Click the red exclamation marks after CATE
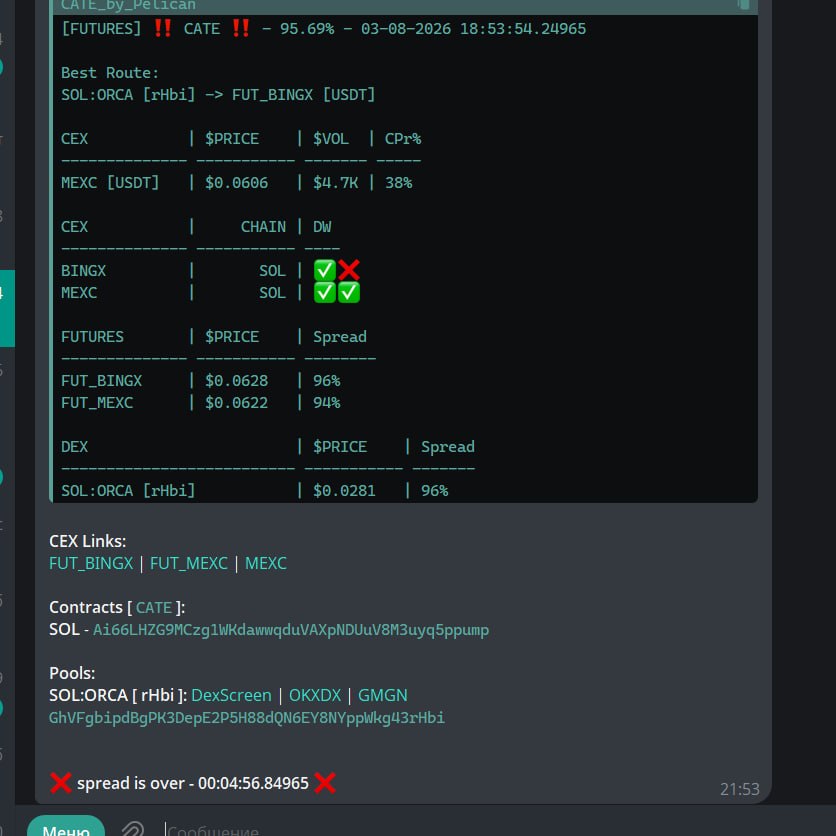 [x=240, y=28]
